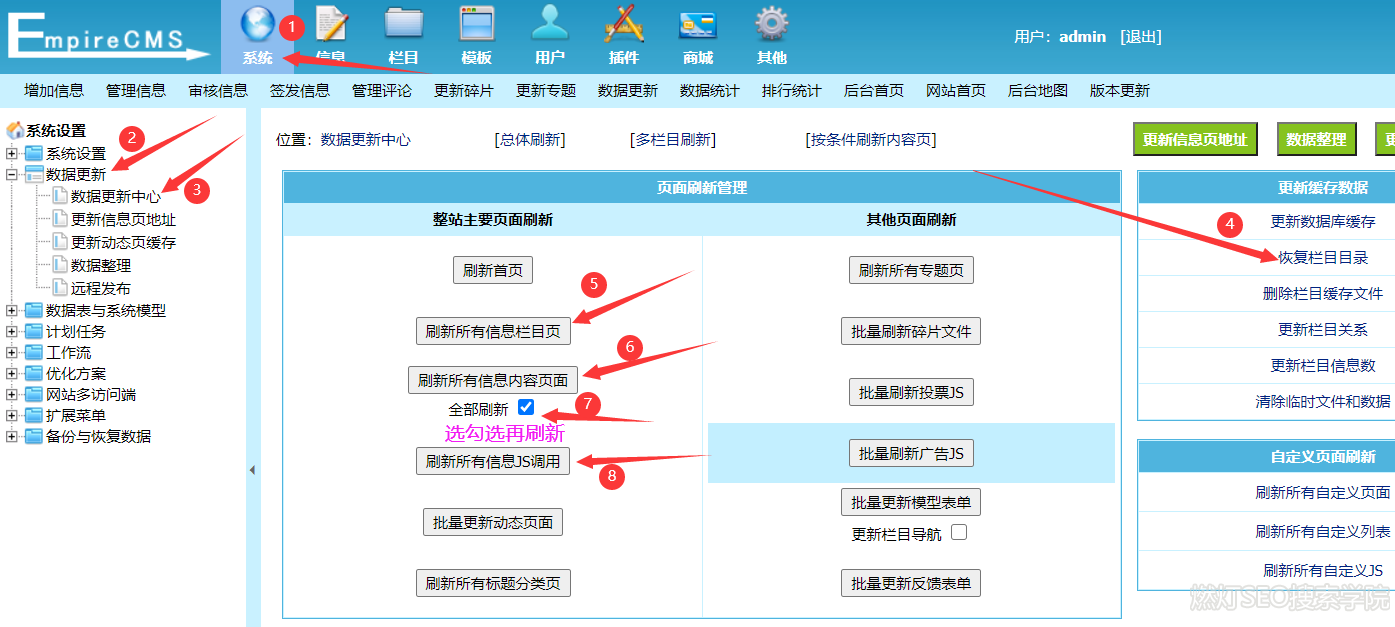Click the [退出] logout link

pos(1141,37)
